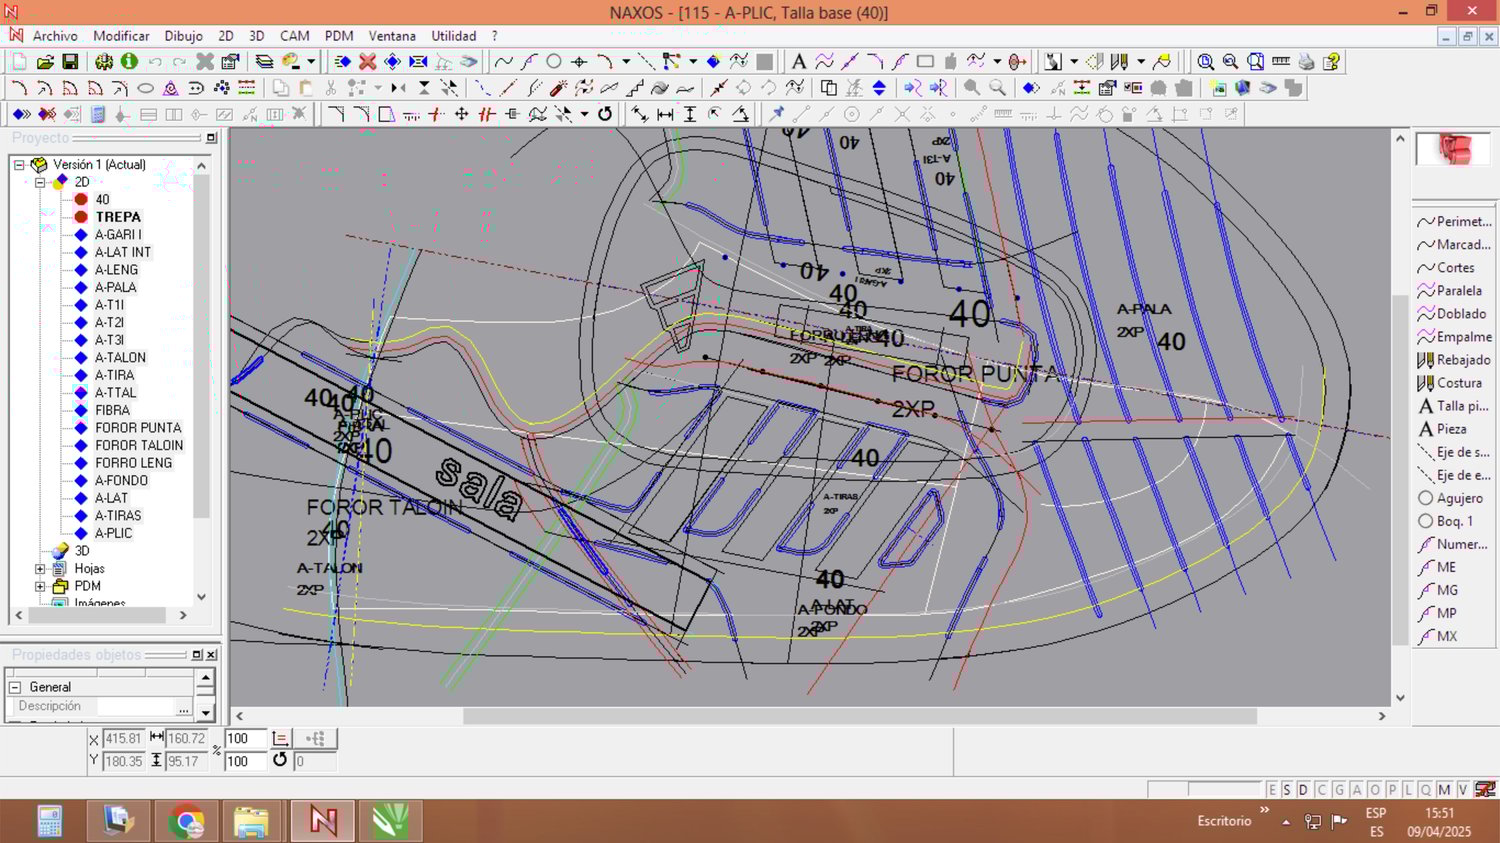Open file with the folder icon

[45, 62]
